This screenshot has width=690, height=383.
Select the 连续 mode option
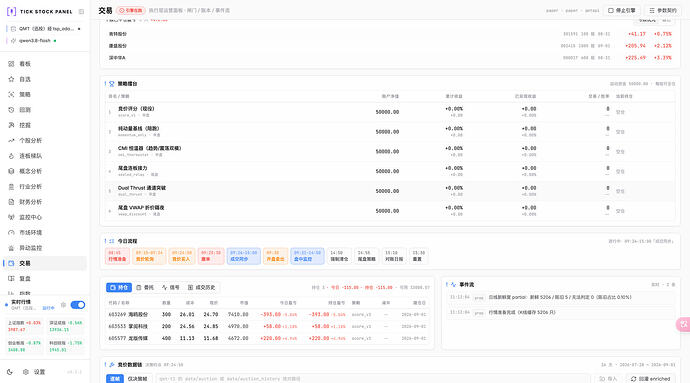(x=115, y=379)
